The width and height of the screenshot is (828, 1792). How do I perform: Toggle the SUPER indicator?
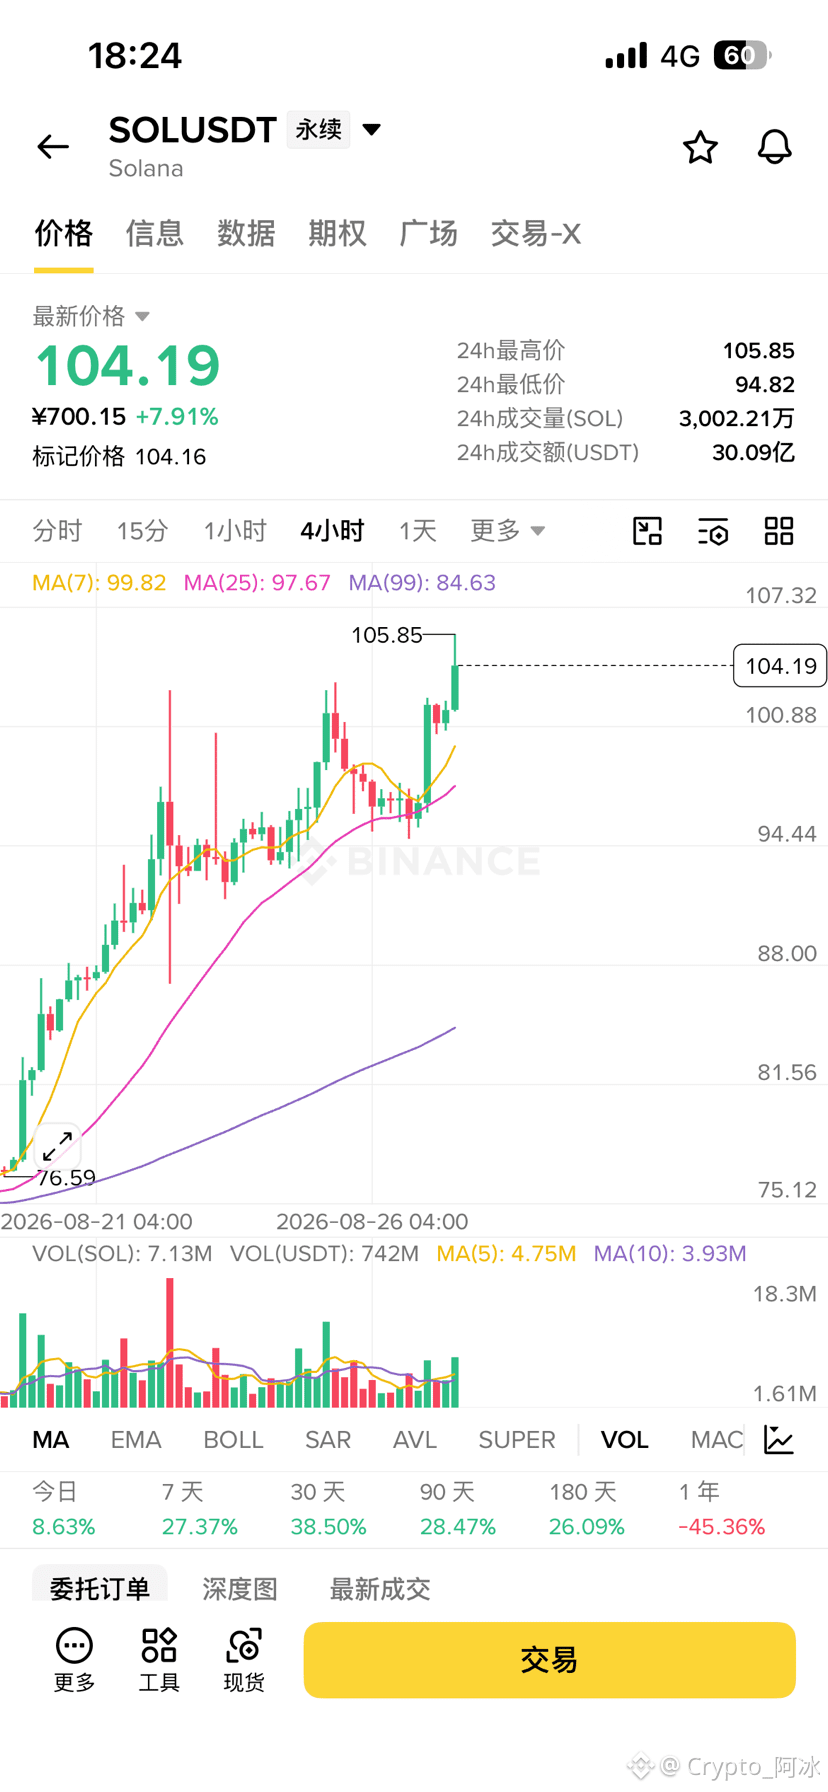(x=517, y=1440)
